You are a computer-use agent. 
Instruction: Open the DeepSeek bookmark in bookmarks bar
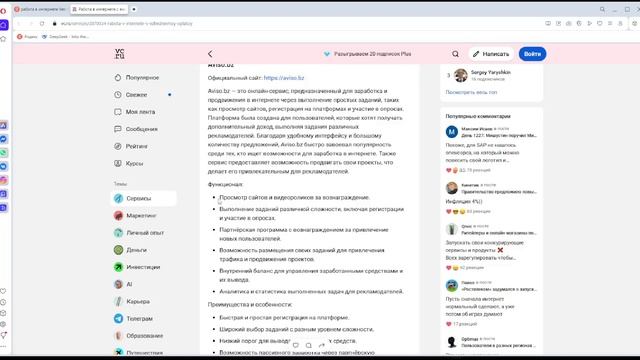(65, 37)
